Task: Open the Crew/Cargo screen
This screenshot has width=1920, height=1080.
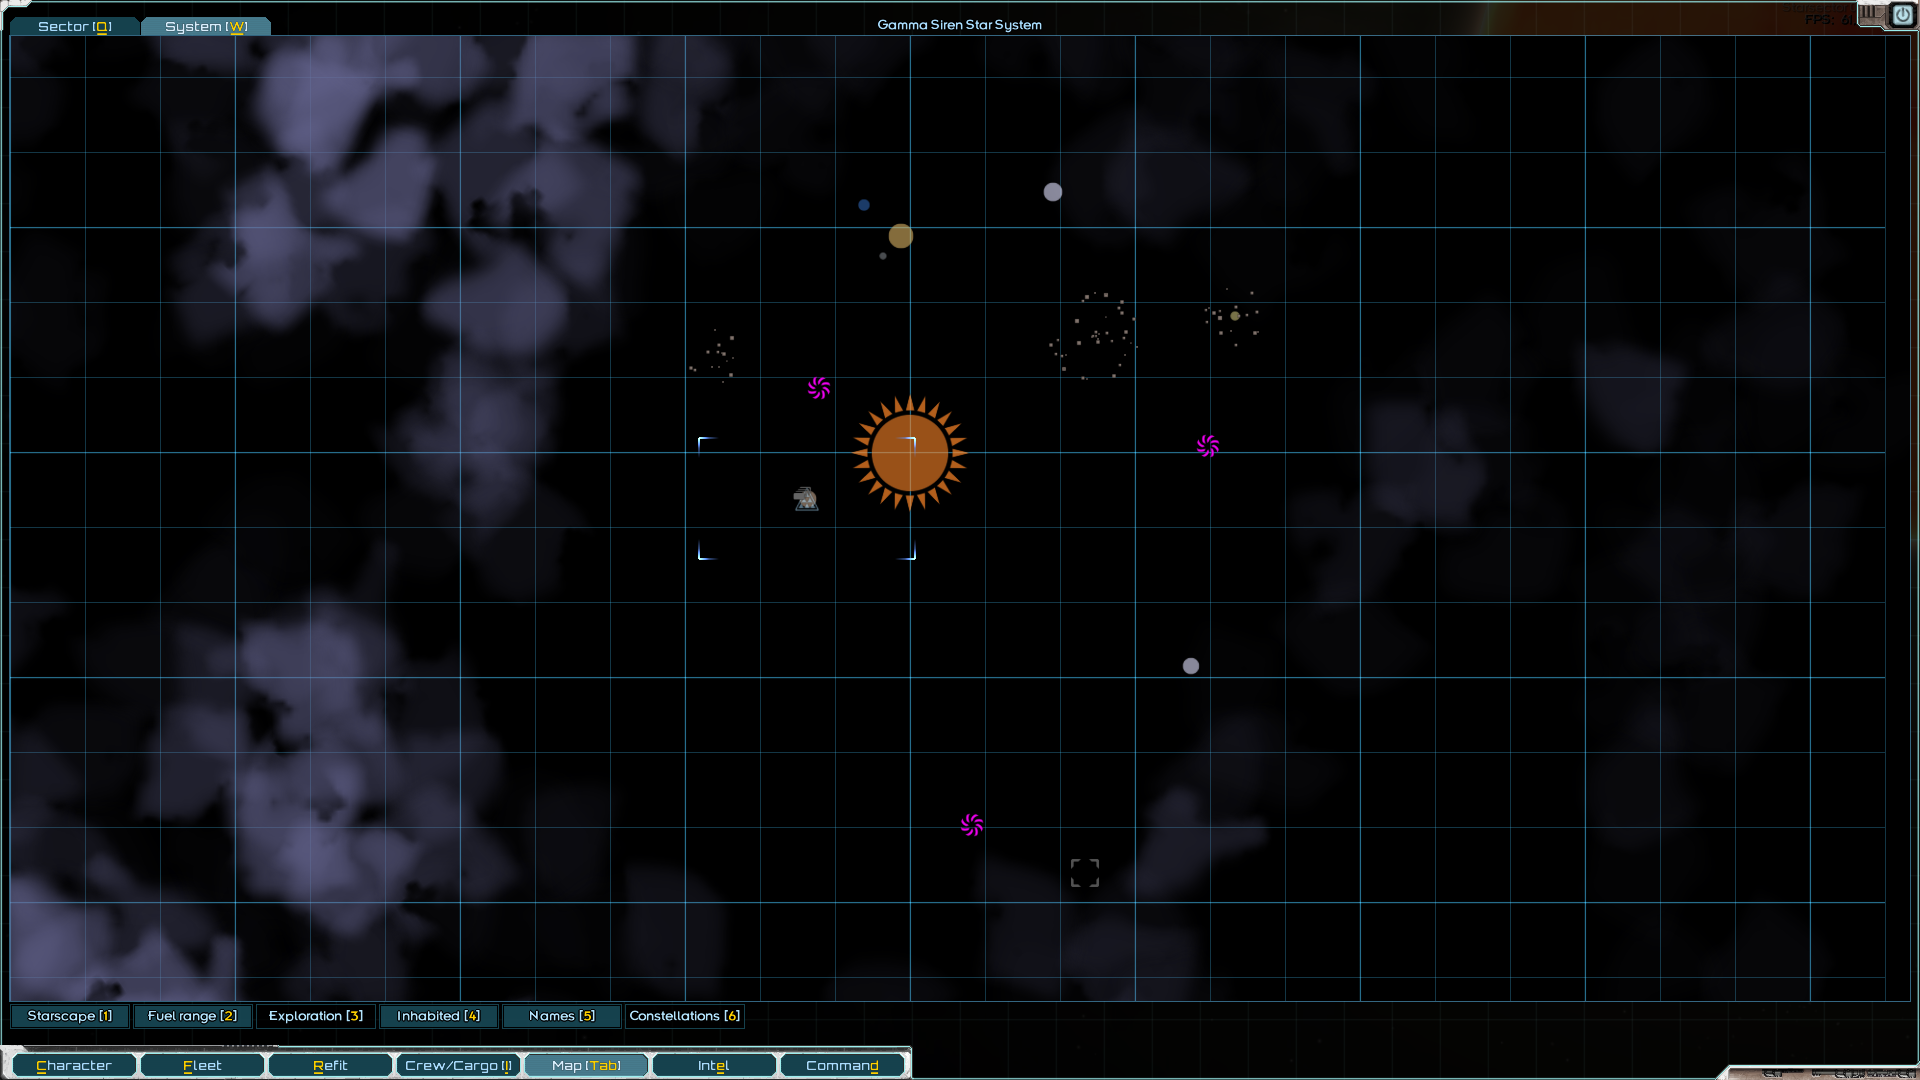Action: coord(458,1066)
